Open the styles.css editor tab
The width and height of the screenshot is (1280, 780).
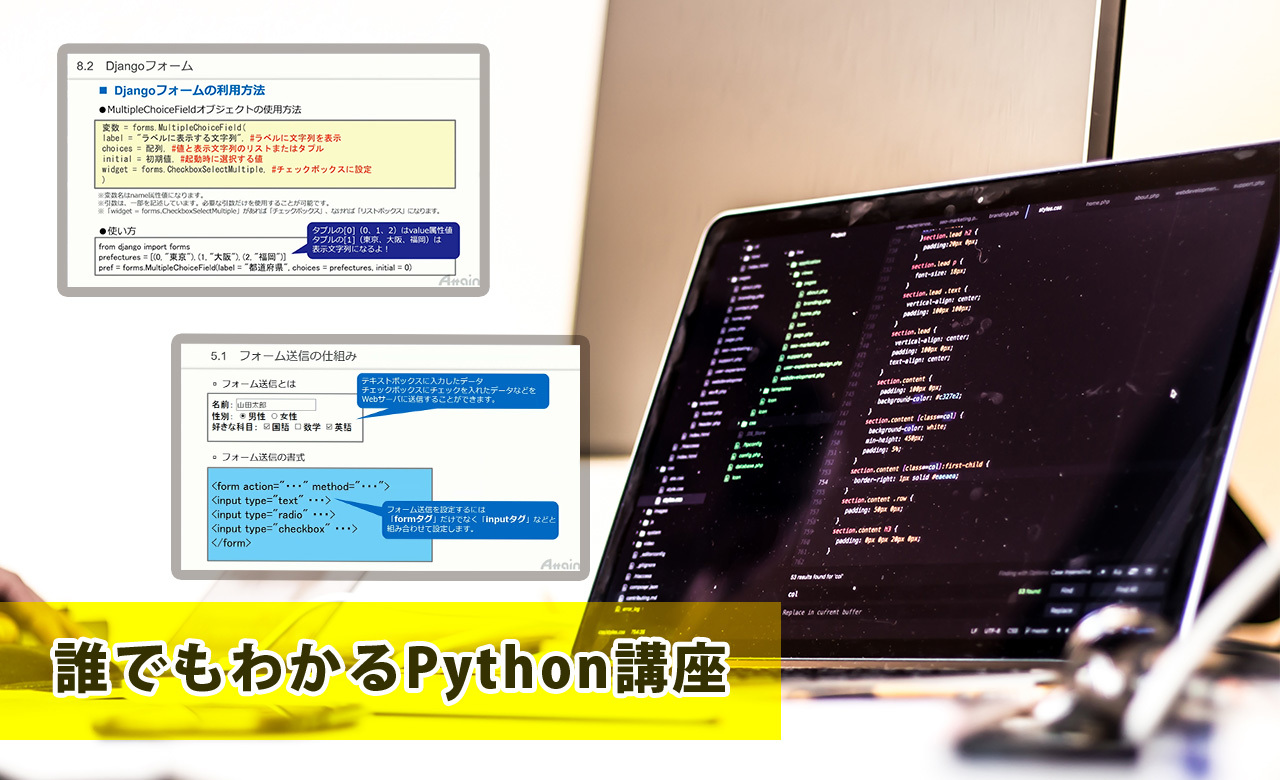point(1049,209)
